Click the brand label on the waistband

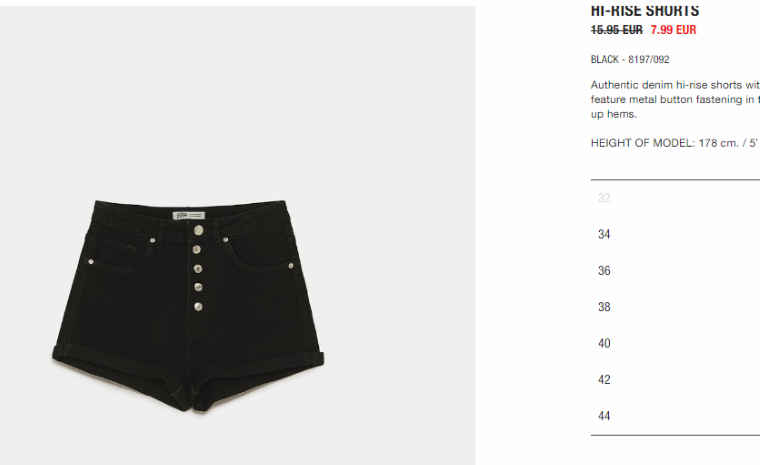click(189, 215)
